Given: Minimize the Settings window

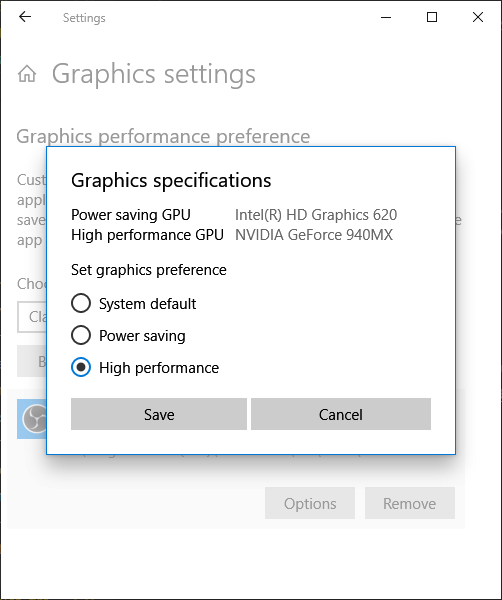Looking at the screenshot, I should pos(386,17).
